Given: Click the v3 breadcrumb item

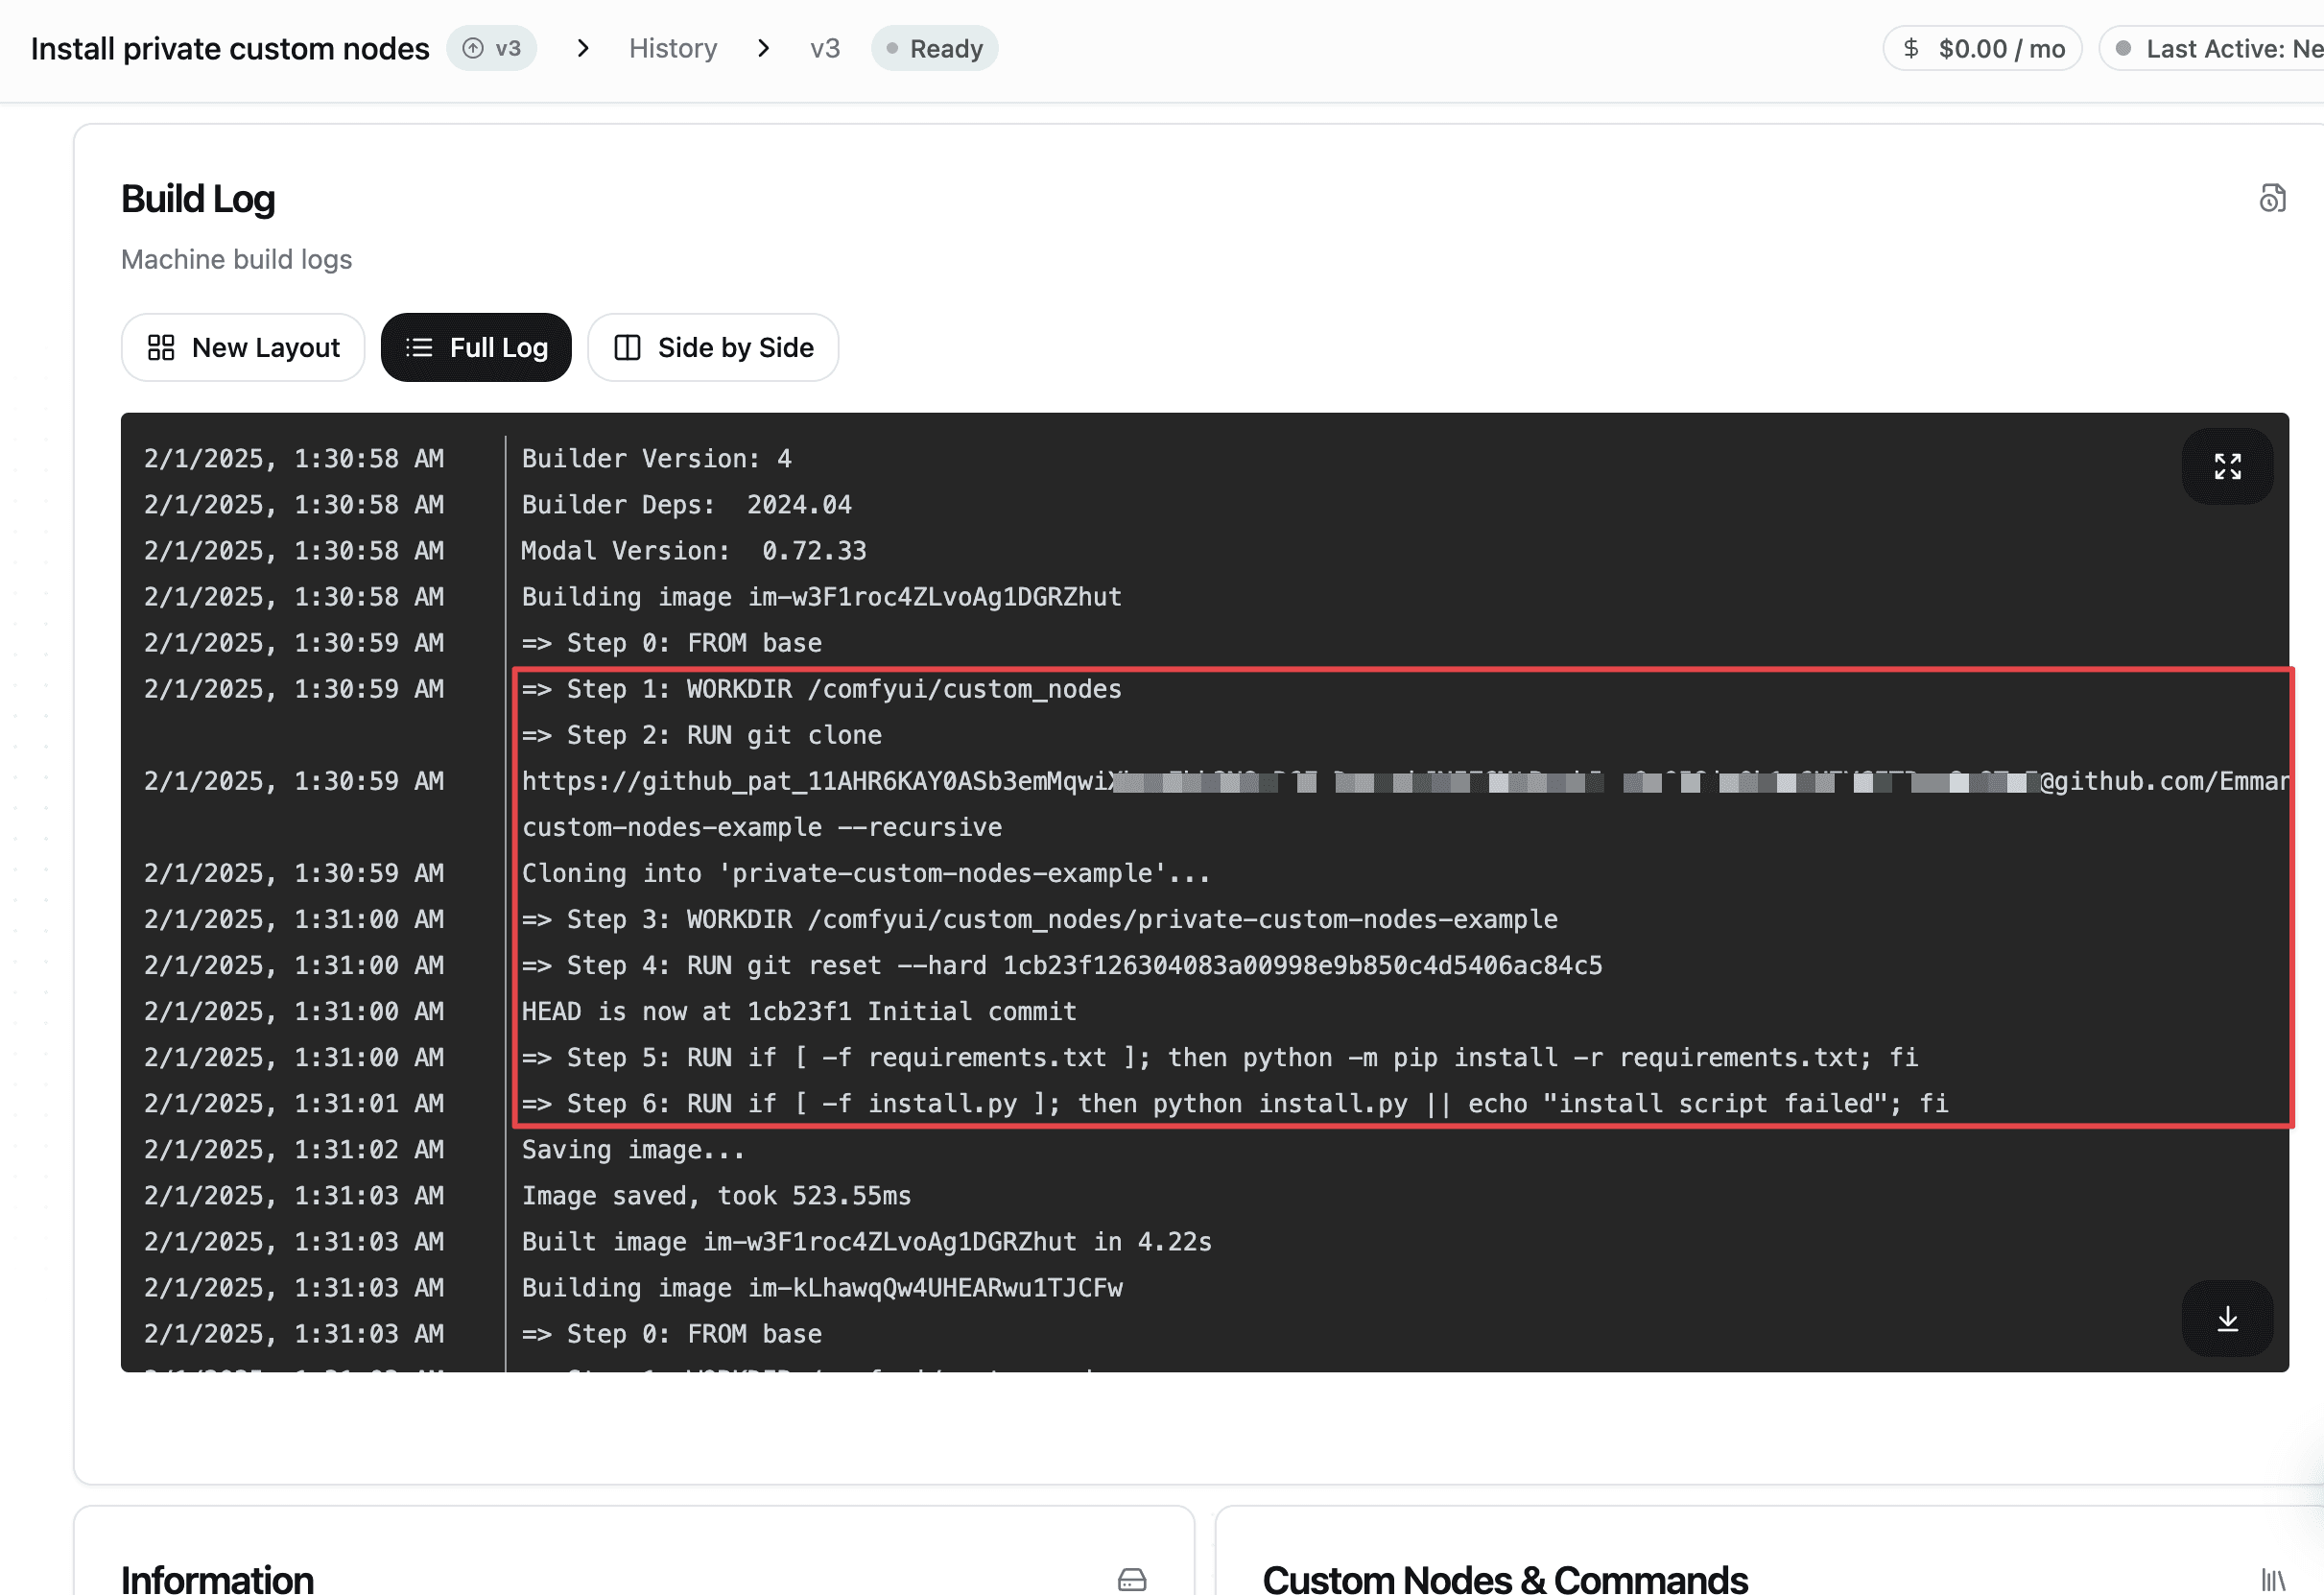Looking at the screenshot, I should (x=825, y=48).
